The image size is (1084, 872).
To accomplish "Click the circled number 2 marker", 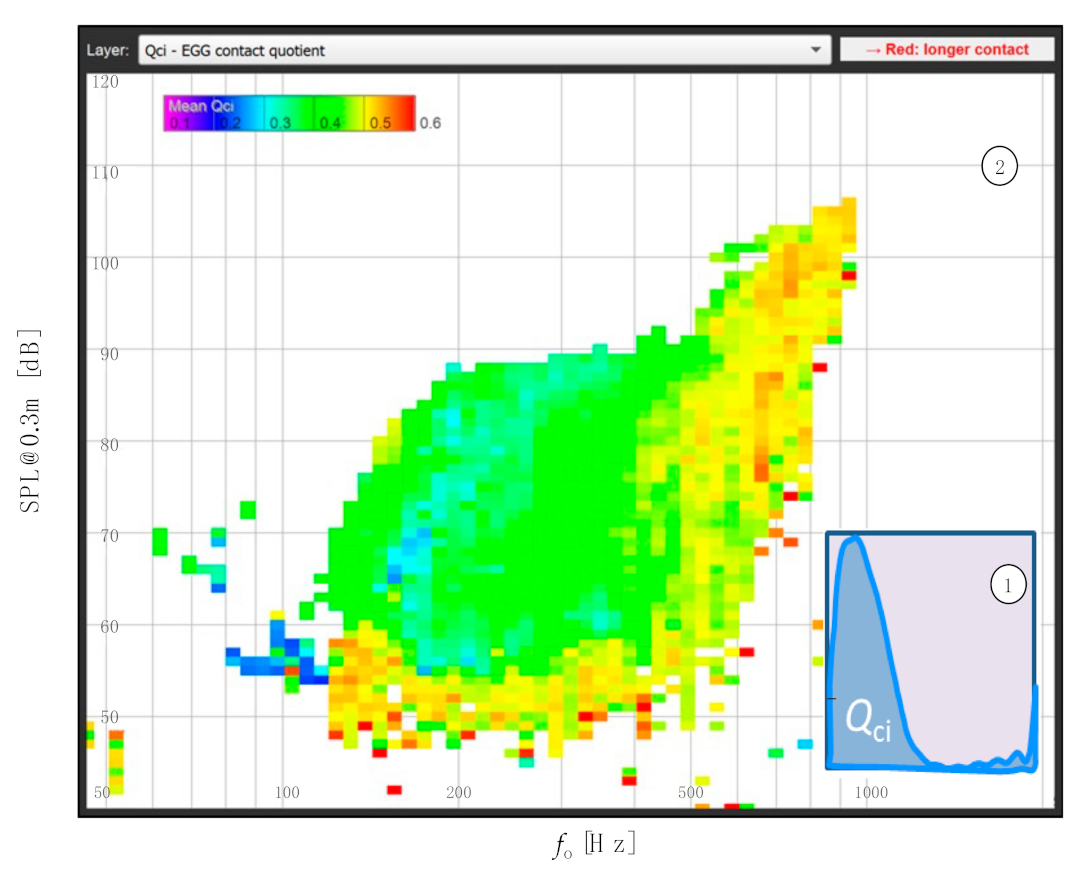I will [x=999, y=168].
